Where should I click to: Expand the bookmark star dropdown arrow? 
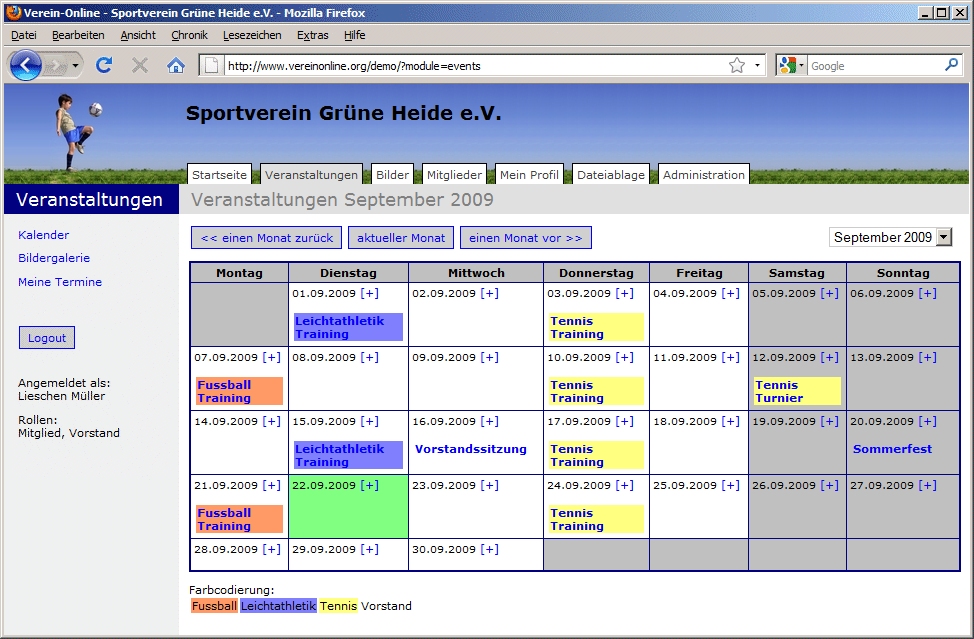(x=757, y=65)
